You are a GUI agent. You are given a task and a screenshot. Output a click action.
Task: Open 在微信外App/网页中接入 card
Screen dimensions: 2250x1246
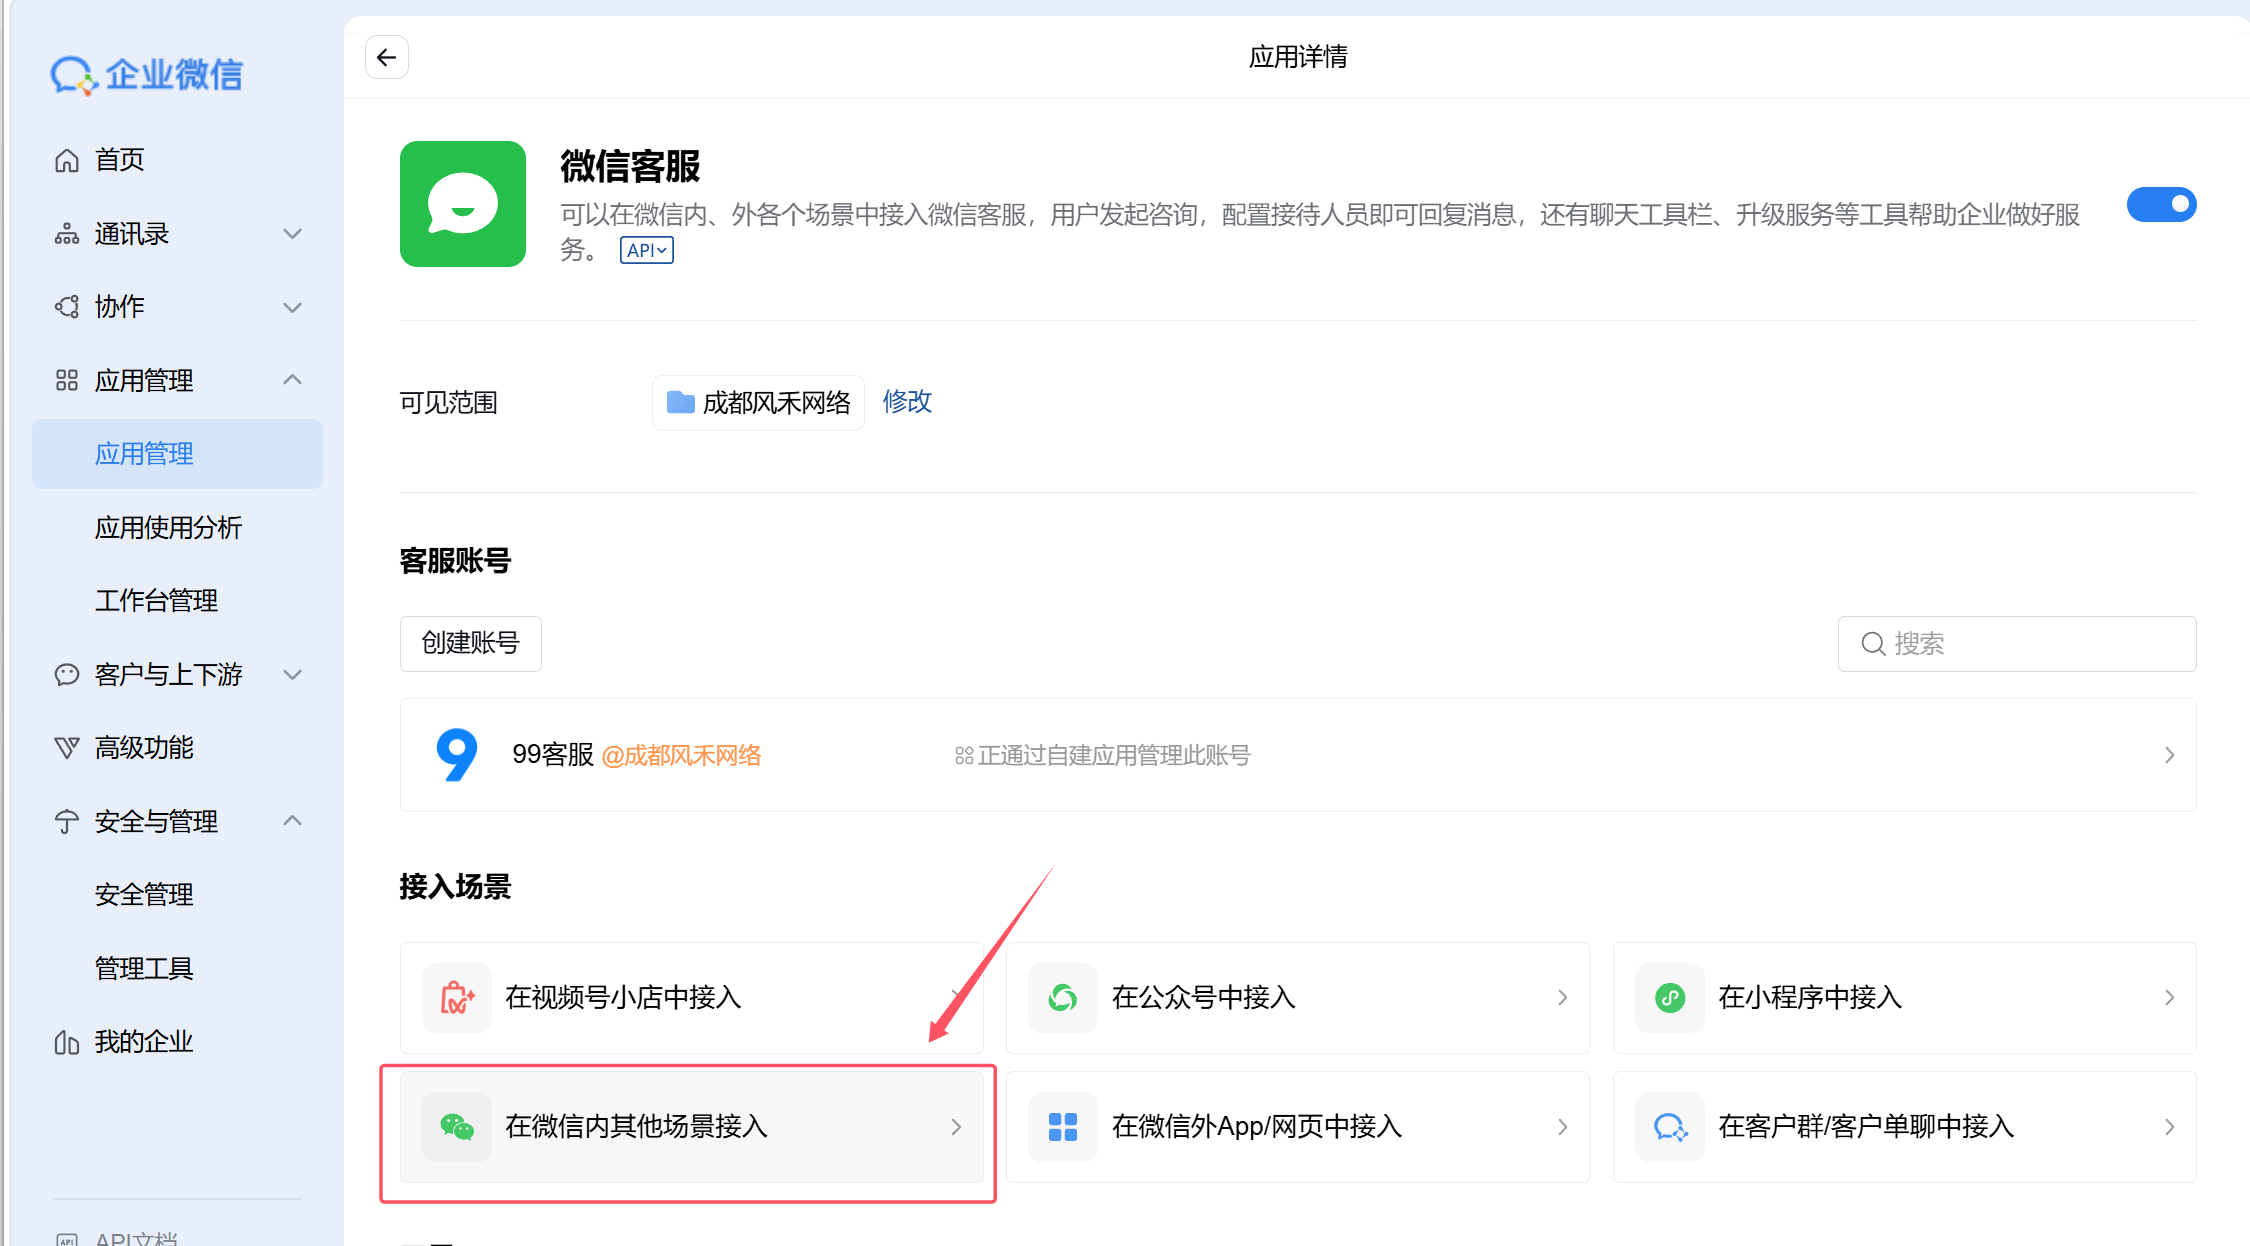[x=1298, y=1127]
